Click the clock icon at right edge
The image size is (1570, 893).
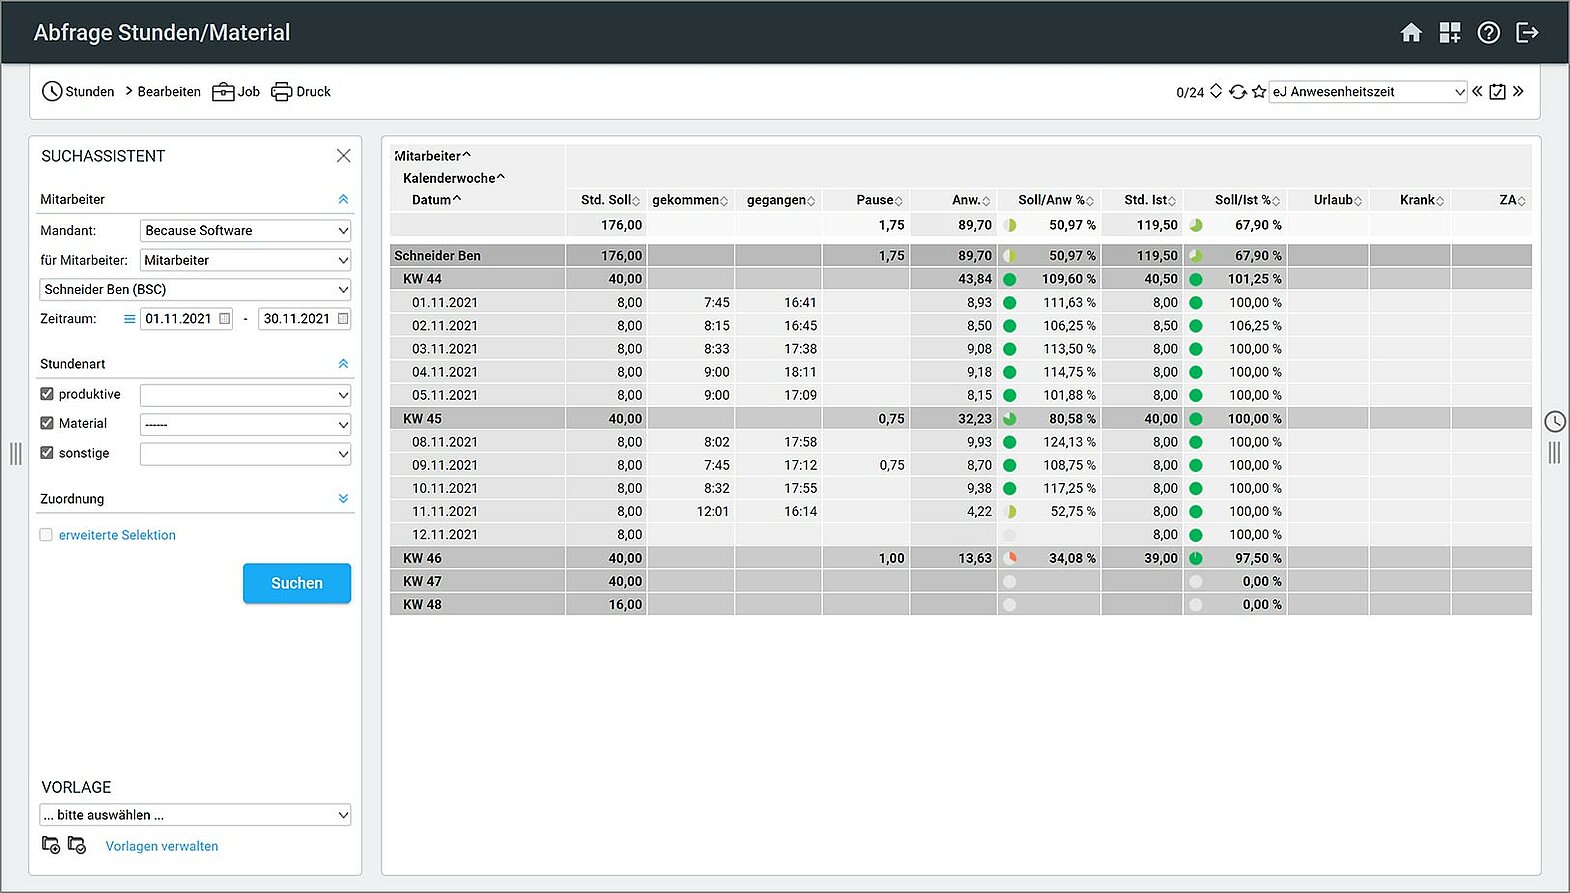[1554, 422]
